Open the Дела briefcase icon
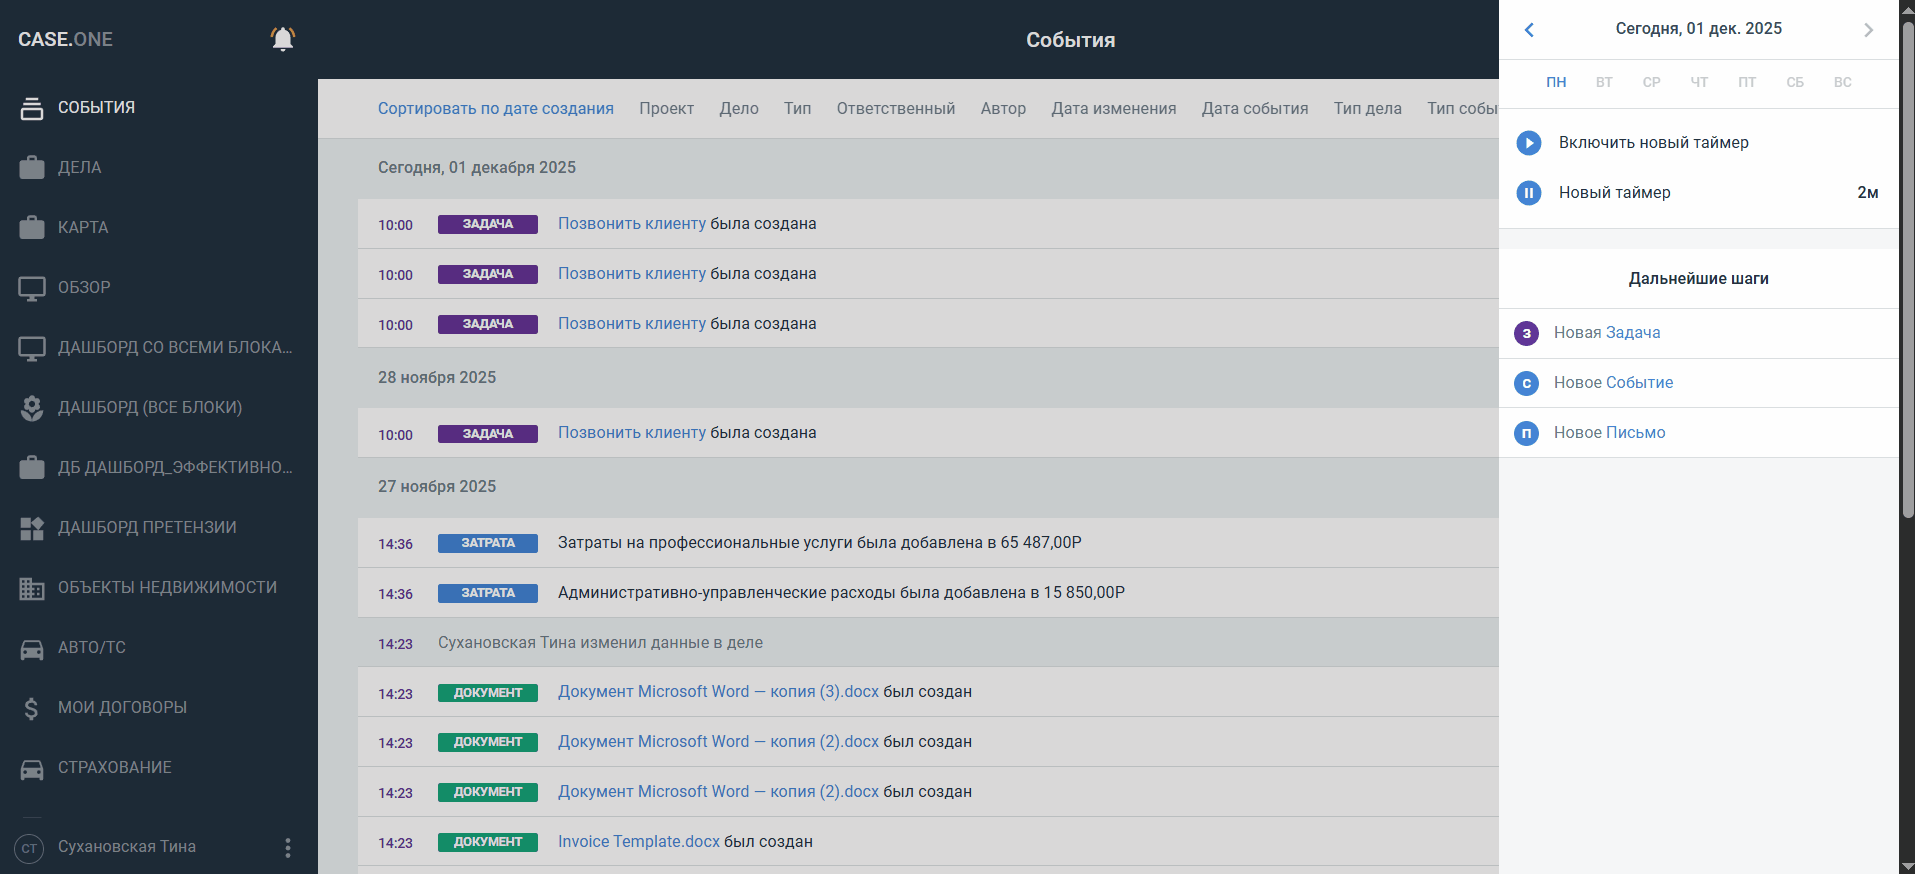 coord(32,168)
